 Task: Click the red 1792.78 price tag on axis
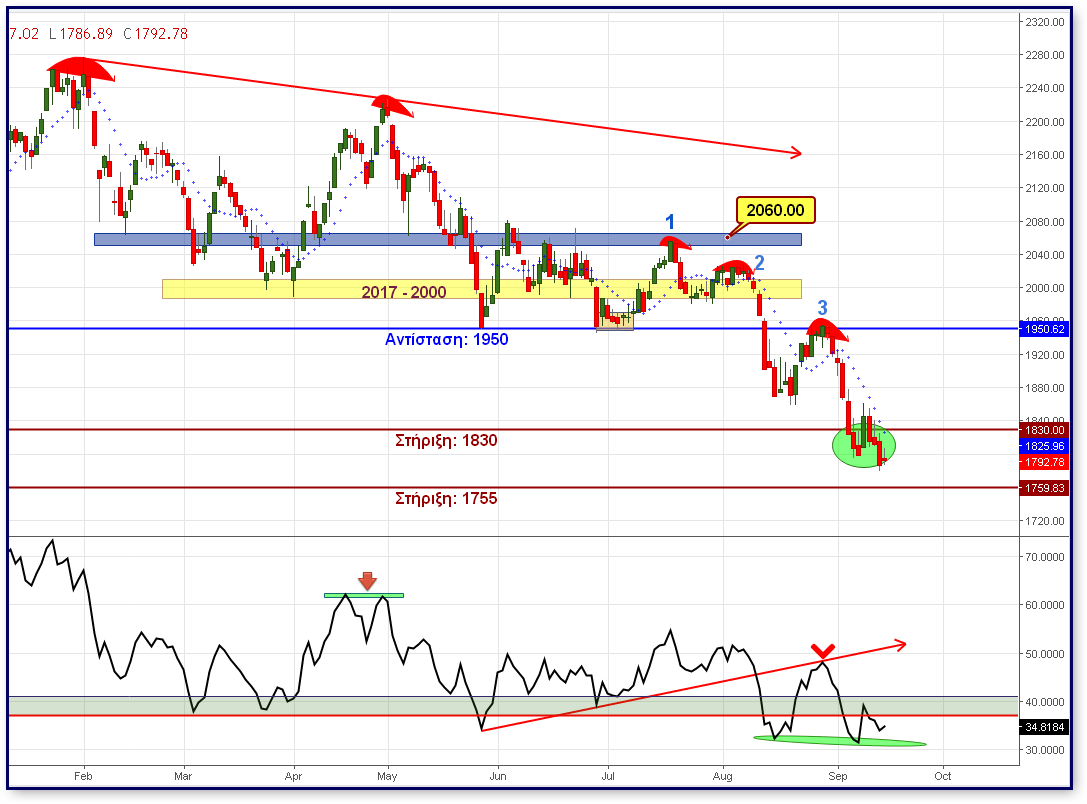point(1044,462)
